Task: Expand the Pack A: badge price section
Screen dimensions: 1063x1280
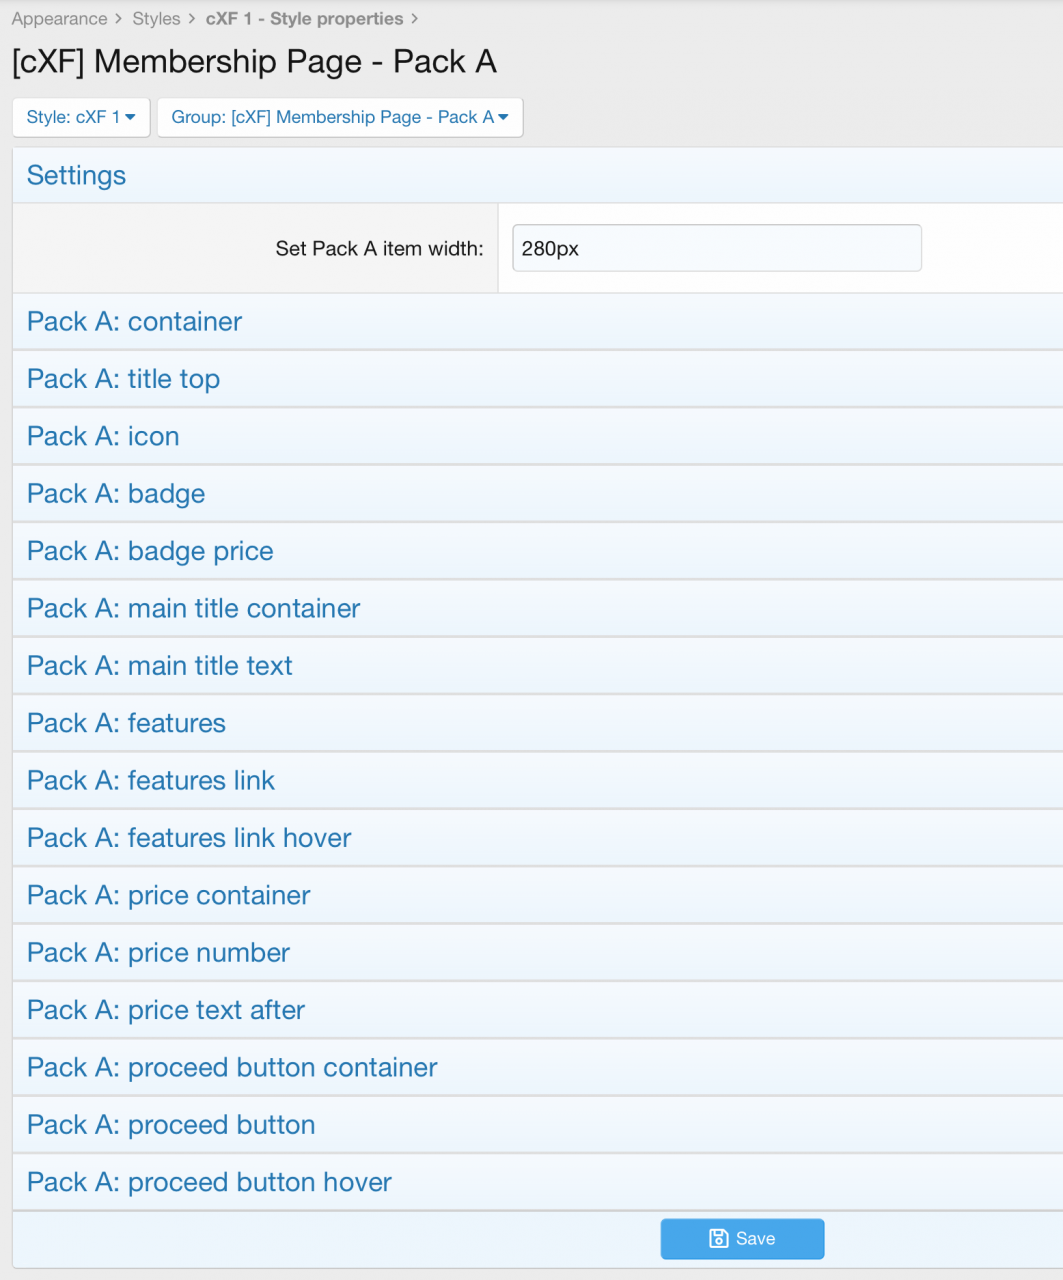Action: point(150,551)
